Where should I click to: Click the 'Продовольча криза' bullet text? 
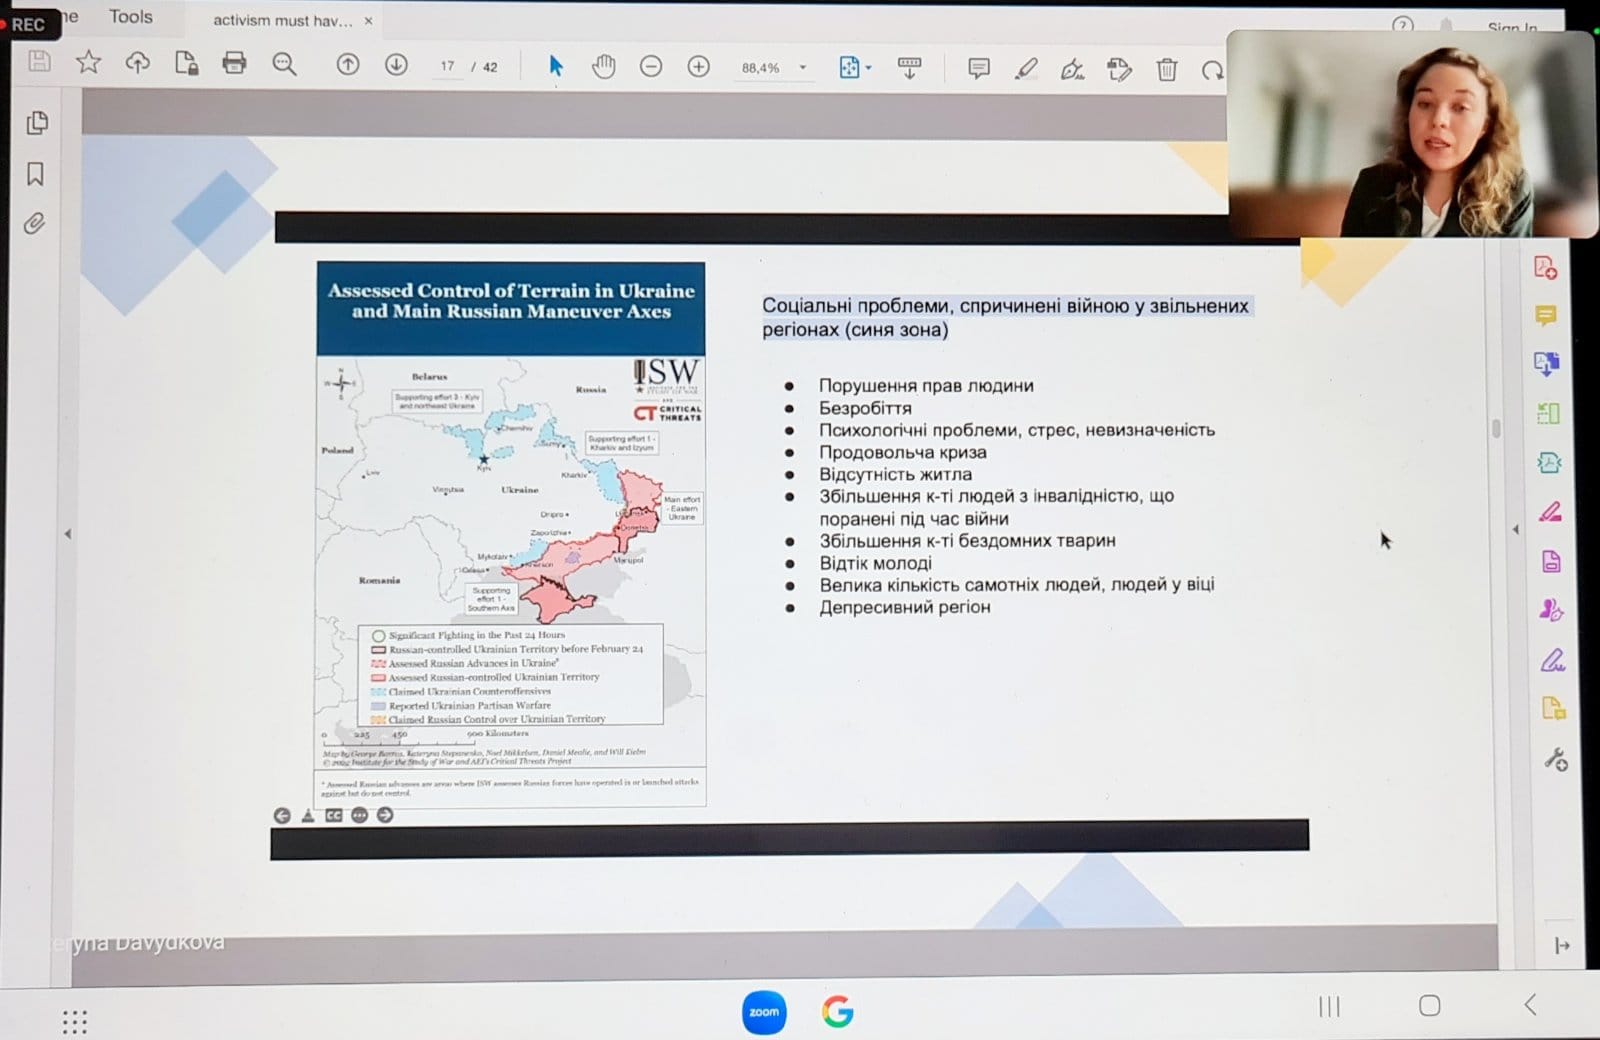click(x=903, y=452)
